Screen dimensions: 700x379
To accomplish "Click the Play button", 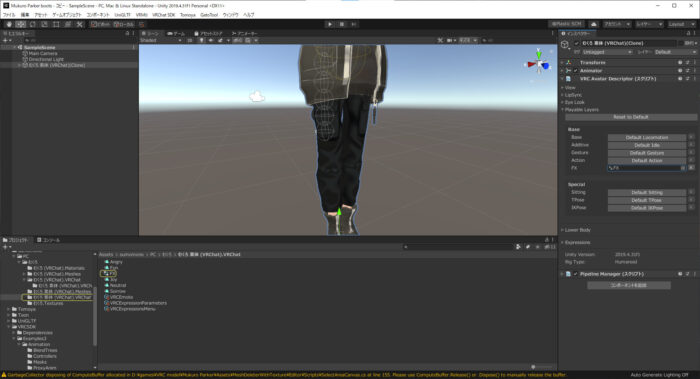I will pyautogui.click(x=330, y=24).
